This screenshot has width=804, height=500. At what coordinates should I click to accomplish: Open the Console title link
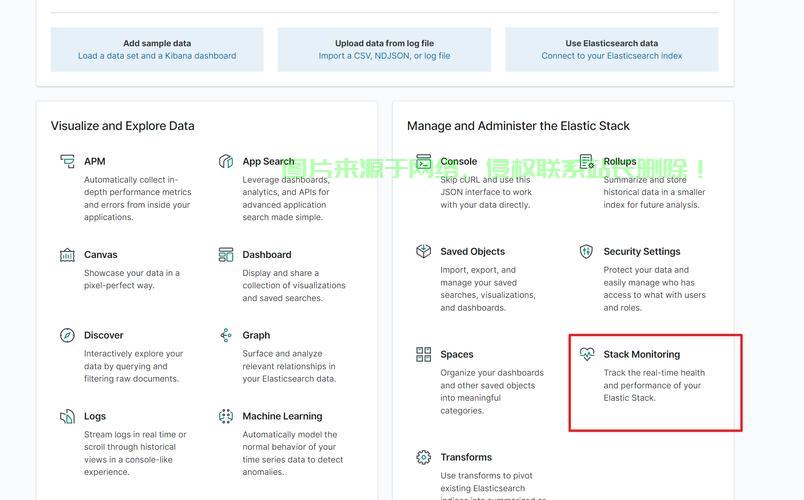pyautogui.click(x=458, y=162)
